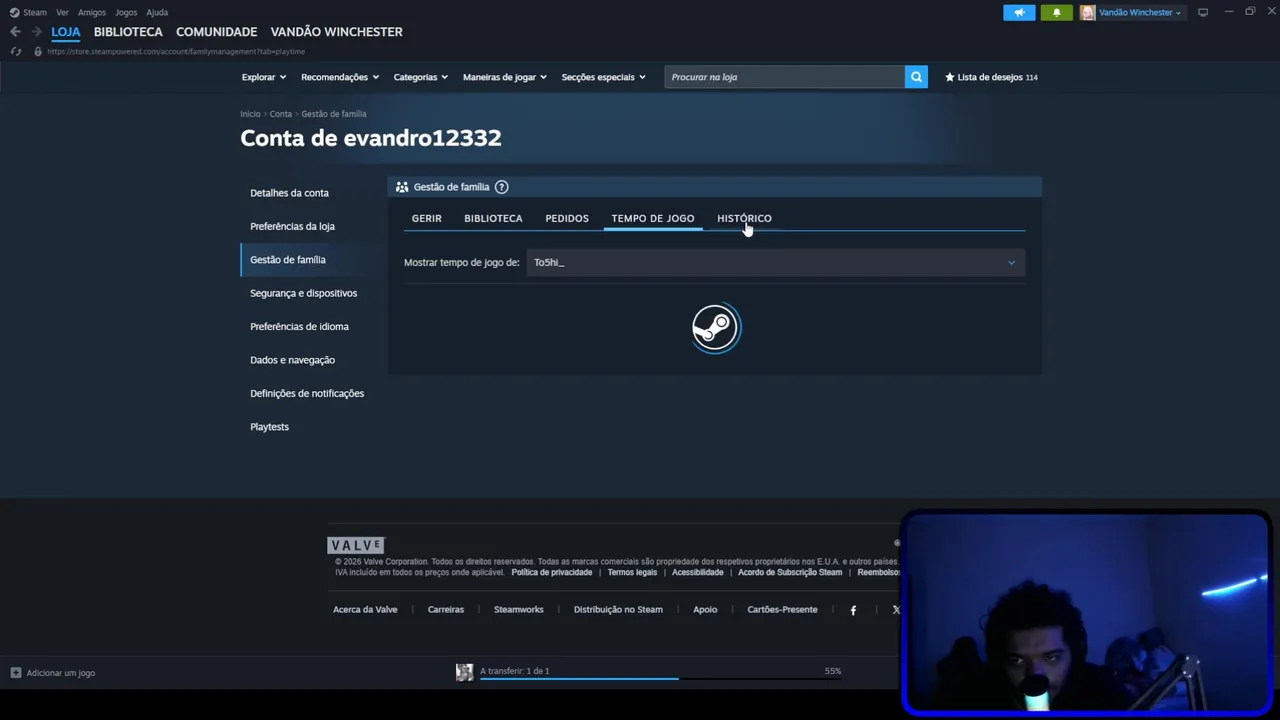1280x720 pixels.
Task: Click the Valve logo in the footer
Action: point(356,545)
